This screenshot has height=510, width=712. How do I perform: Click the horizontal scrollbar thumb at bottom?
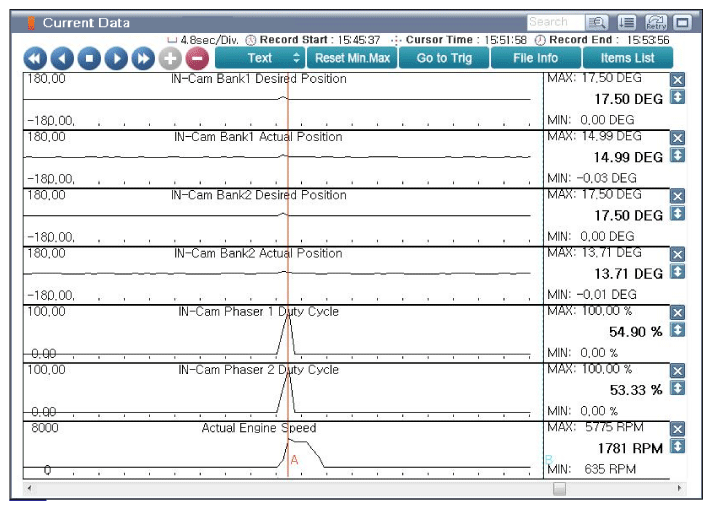tap(559, 488)
